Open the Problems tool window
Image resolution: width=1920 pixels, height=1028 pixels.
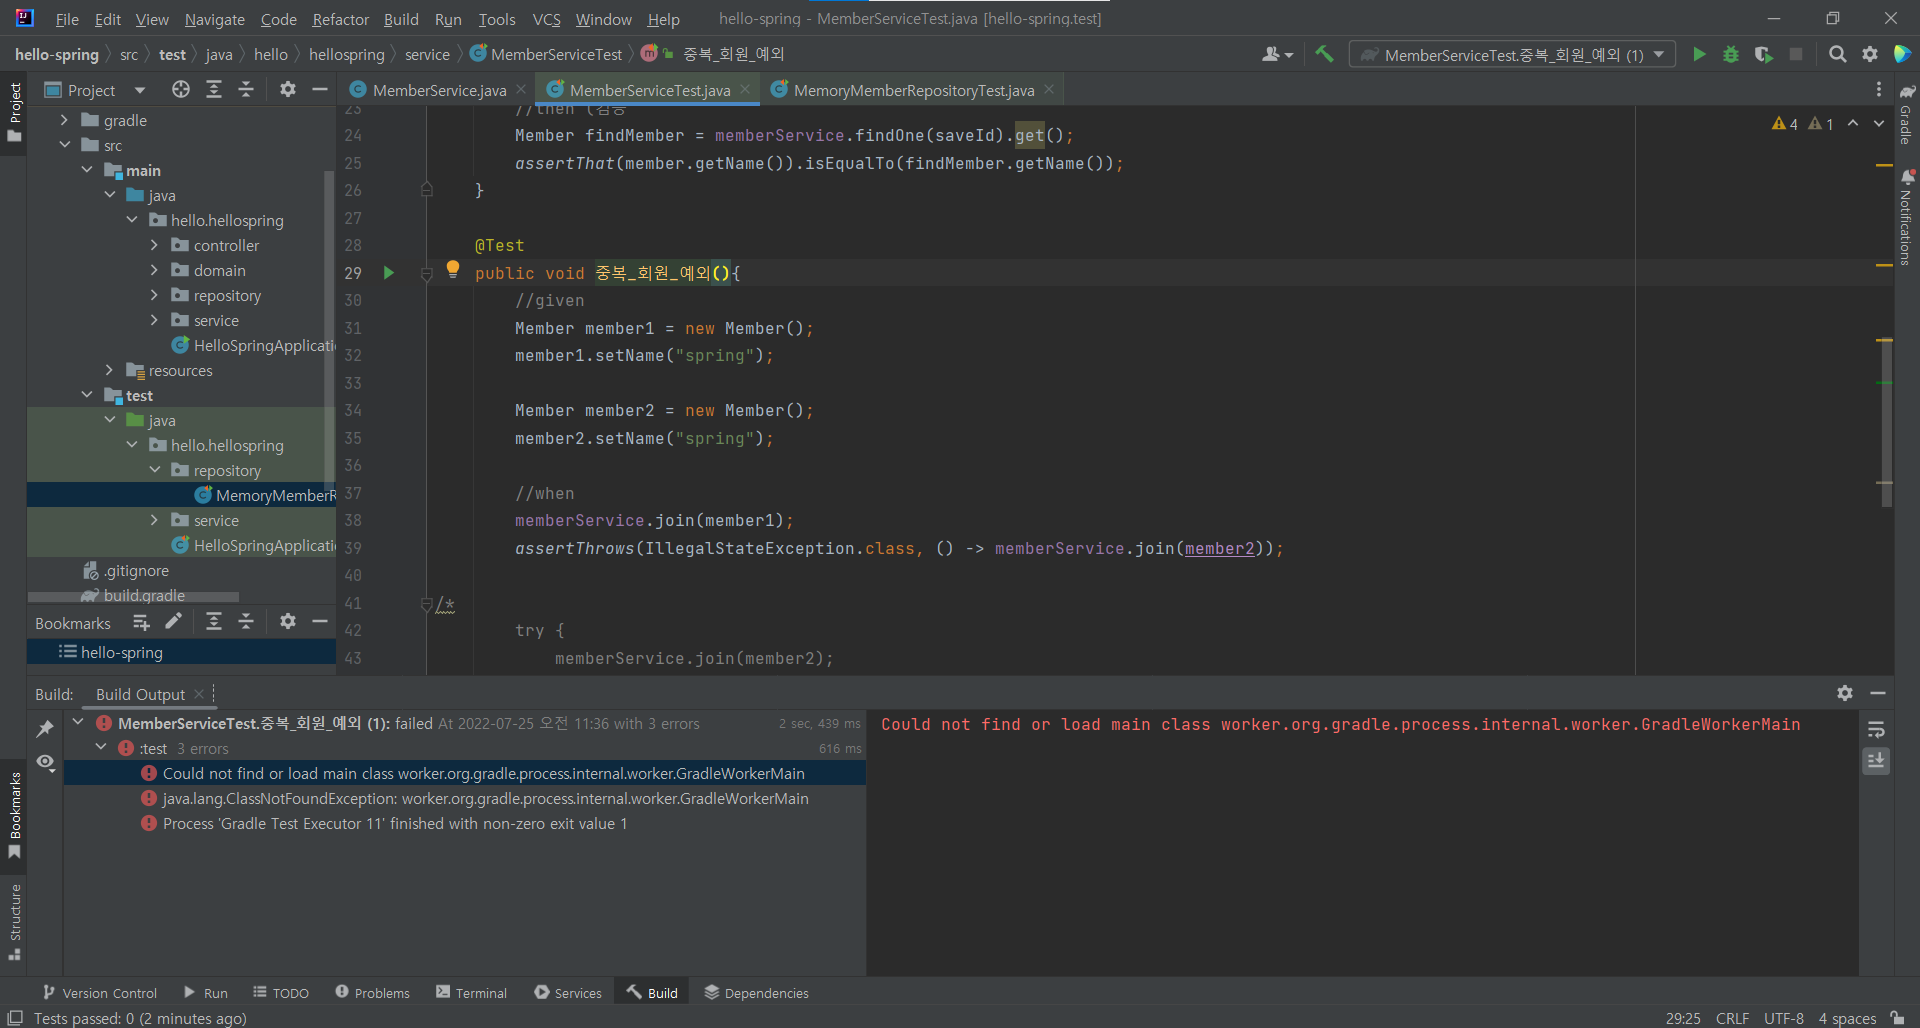point(372,993)
